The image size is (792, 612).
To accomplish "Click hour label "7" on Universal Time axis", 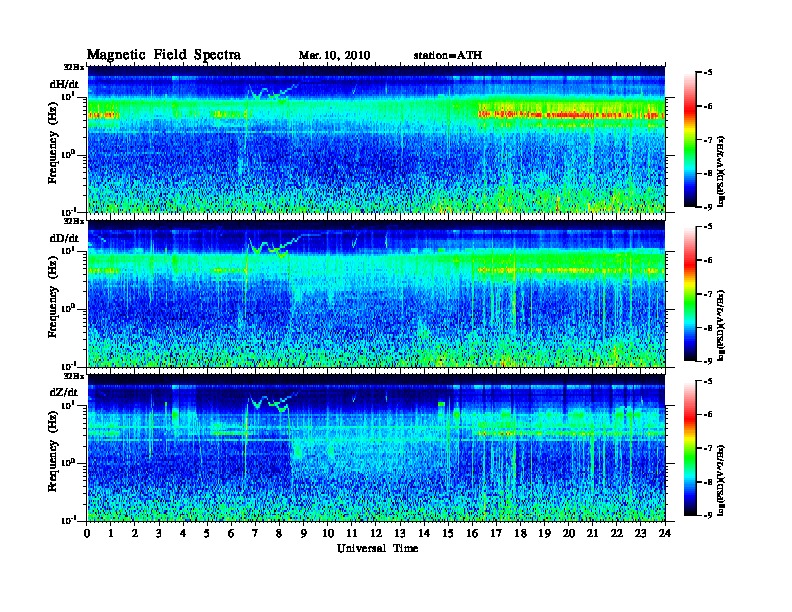I will [x=255, y=533].
